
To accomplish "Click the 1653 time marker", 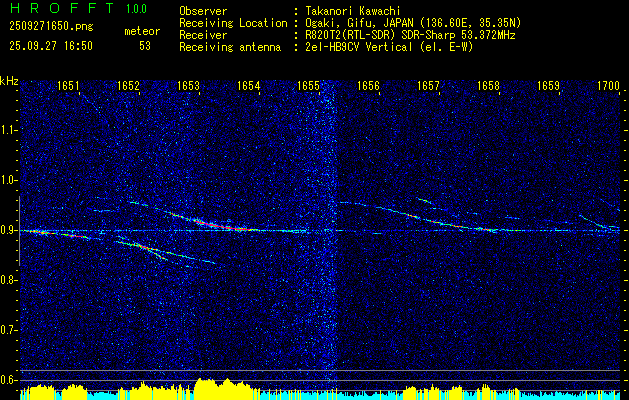I will (189, 85).
